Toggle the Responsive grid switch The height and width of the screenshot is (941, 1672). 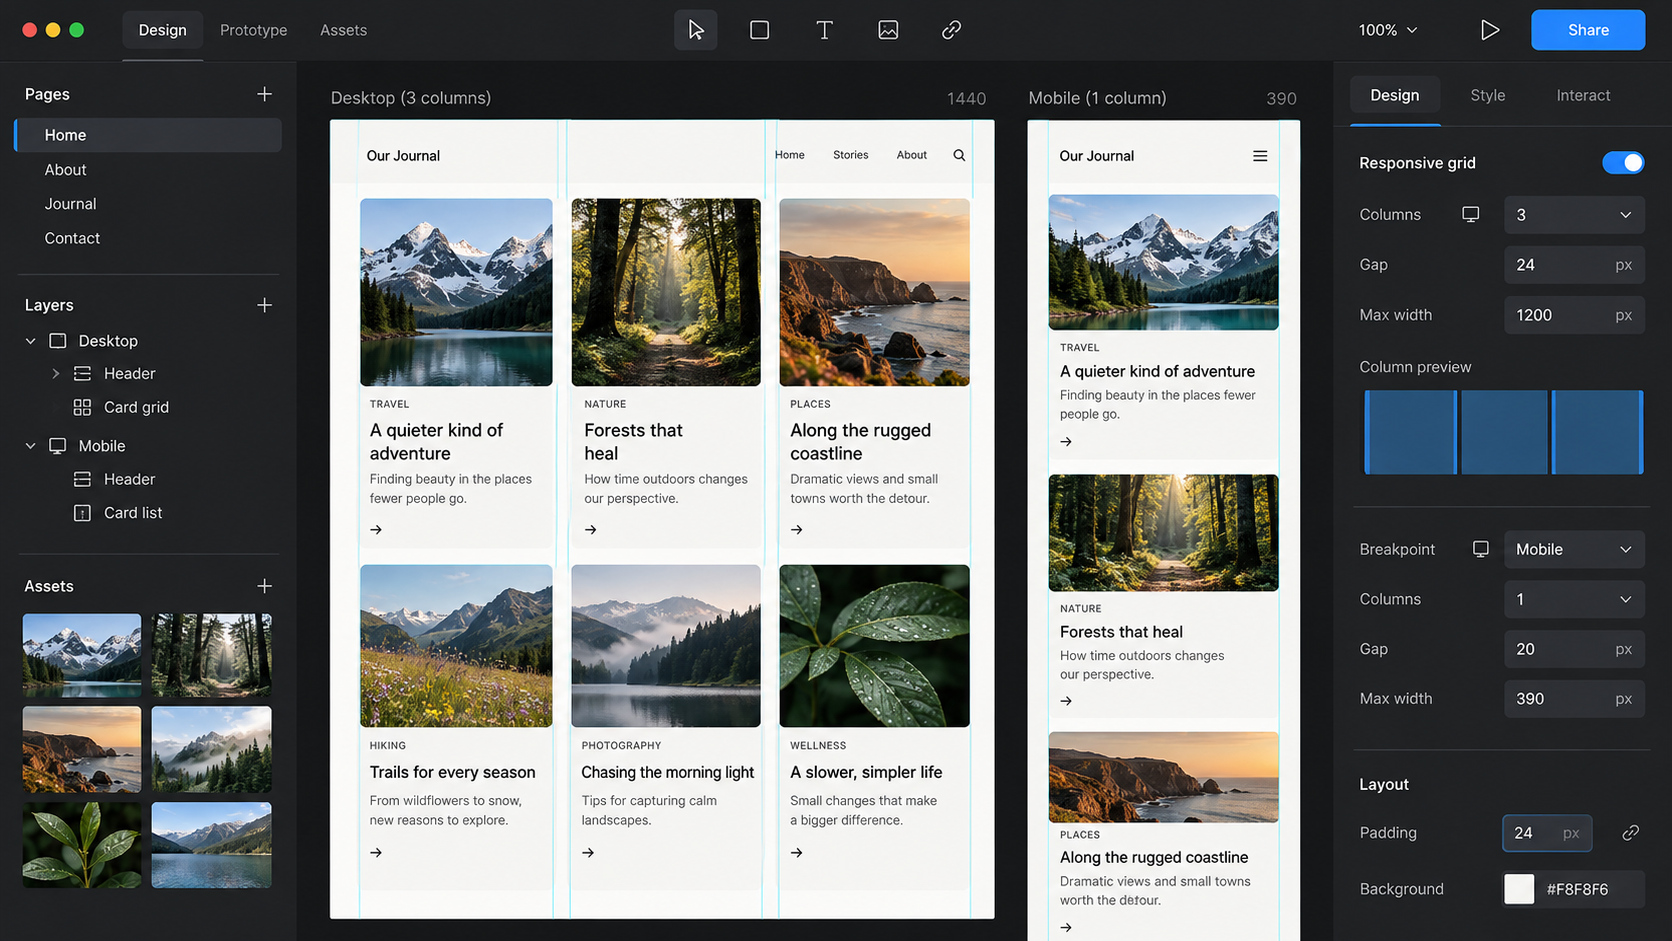coord(1623,163)
